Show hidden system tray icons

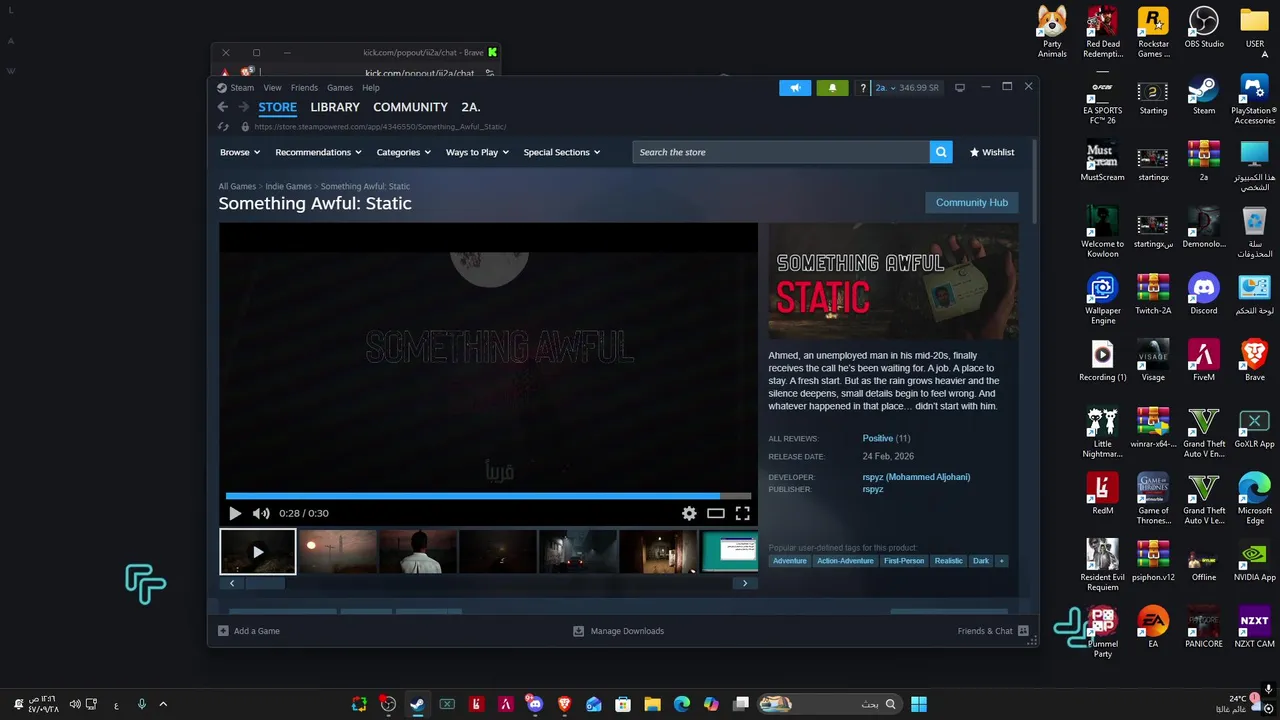[x=163, y=704]
